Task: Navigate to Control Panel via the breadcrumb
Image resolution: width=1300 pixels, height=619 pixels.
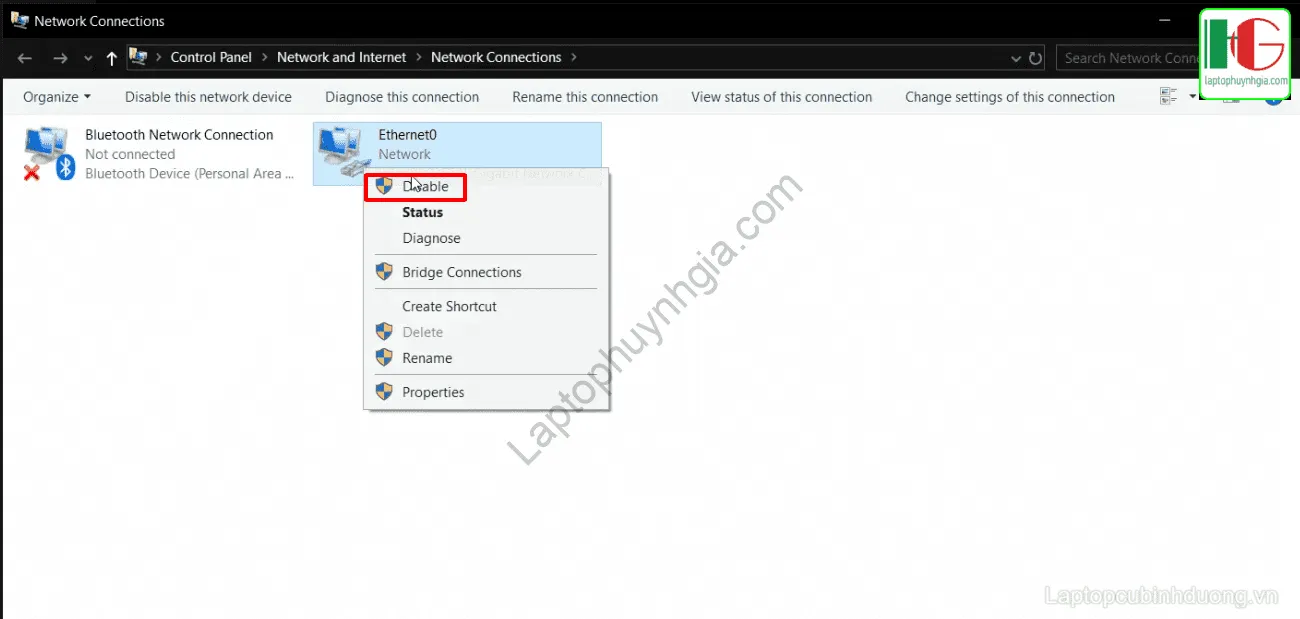Action: click(x=211, y=57)
